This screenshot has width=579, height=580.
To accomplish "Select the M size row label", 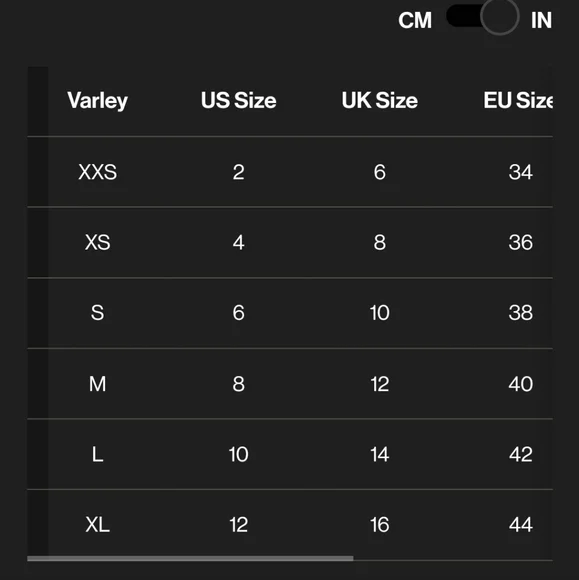I will click(98, 384).
